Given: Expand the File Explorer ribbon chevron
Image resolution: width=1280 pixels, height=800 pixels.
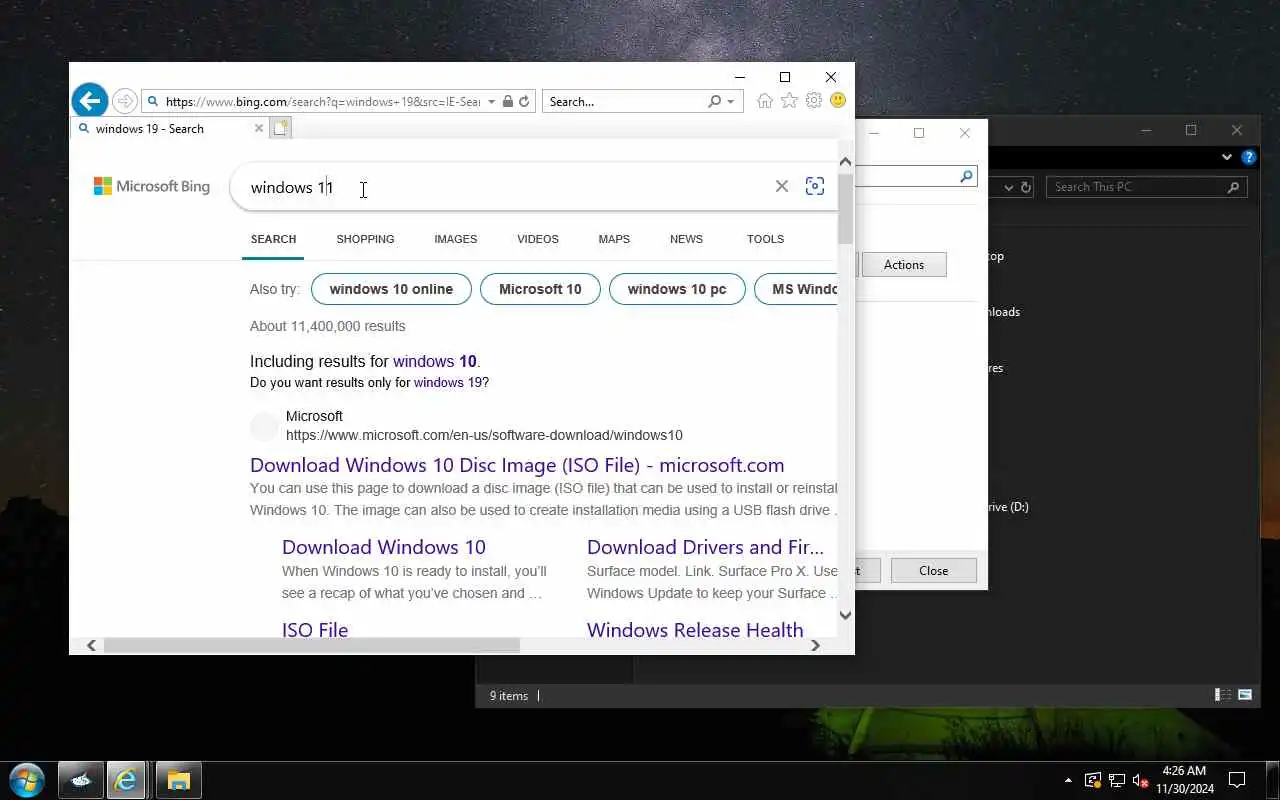Looking at the screenshot, I should click(1227, 157).
